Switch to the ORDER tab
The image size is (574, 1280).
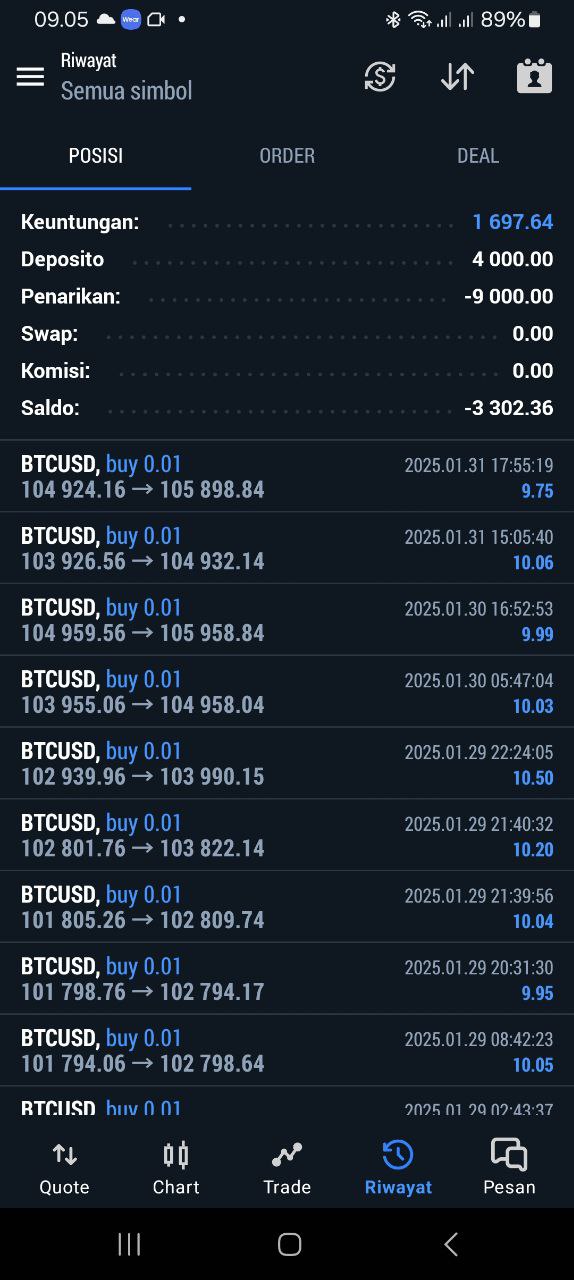[x=287, y=156]
